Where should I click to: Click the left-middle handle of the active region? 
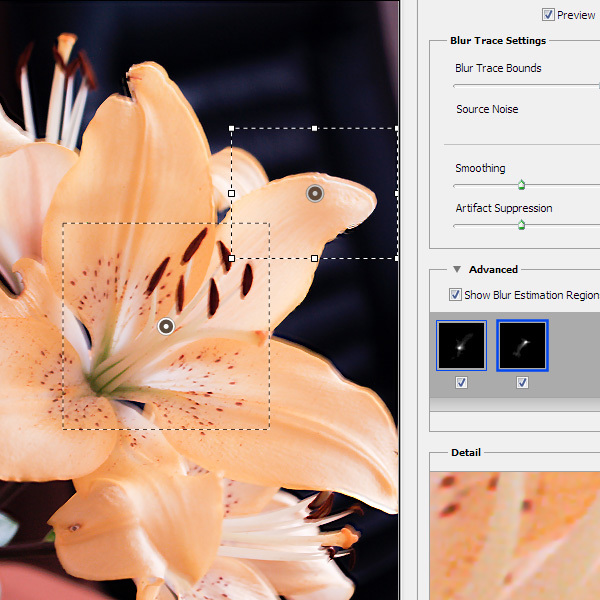coord(232,193)
